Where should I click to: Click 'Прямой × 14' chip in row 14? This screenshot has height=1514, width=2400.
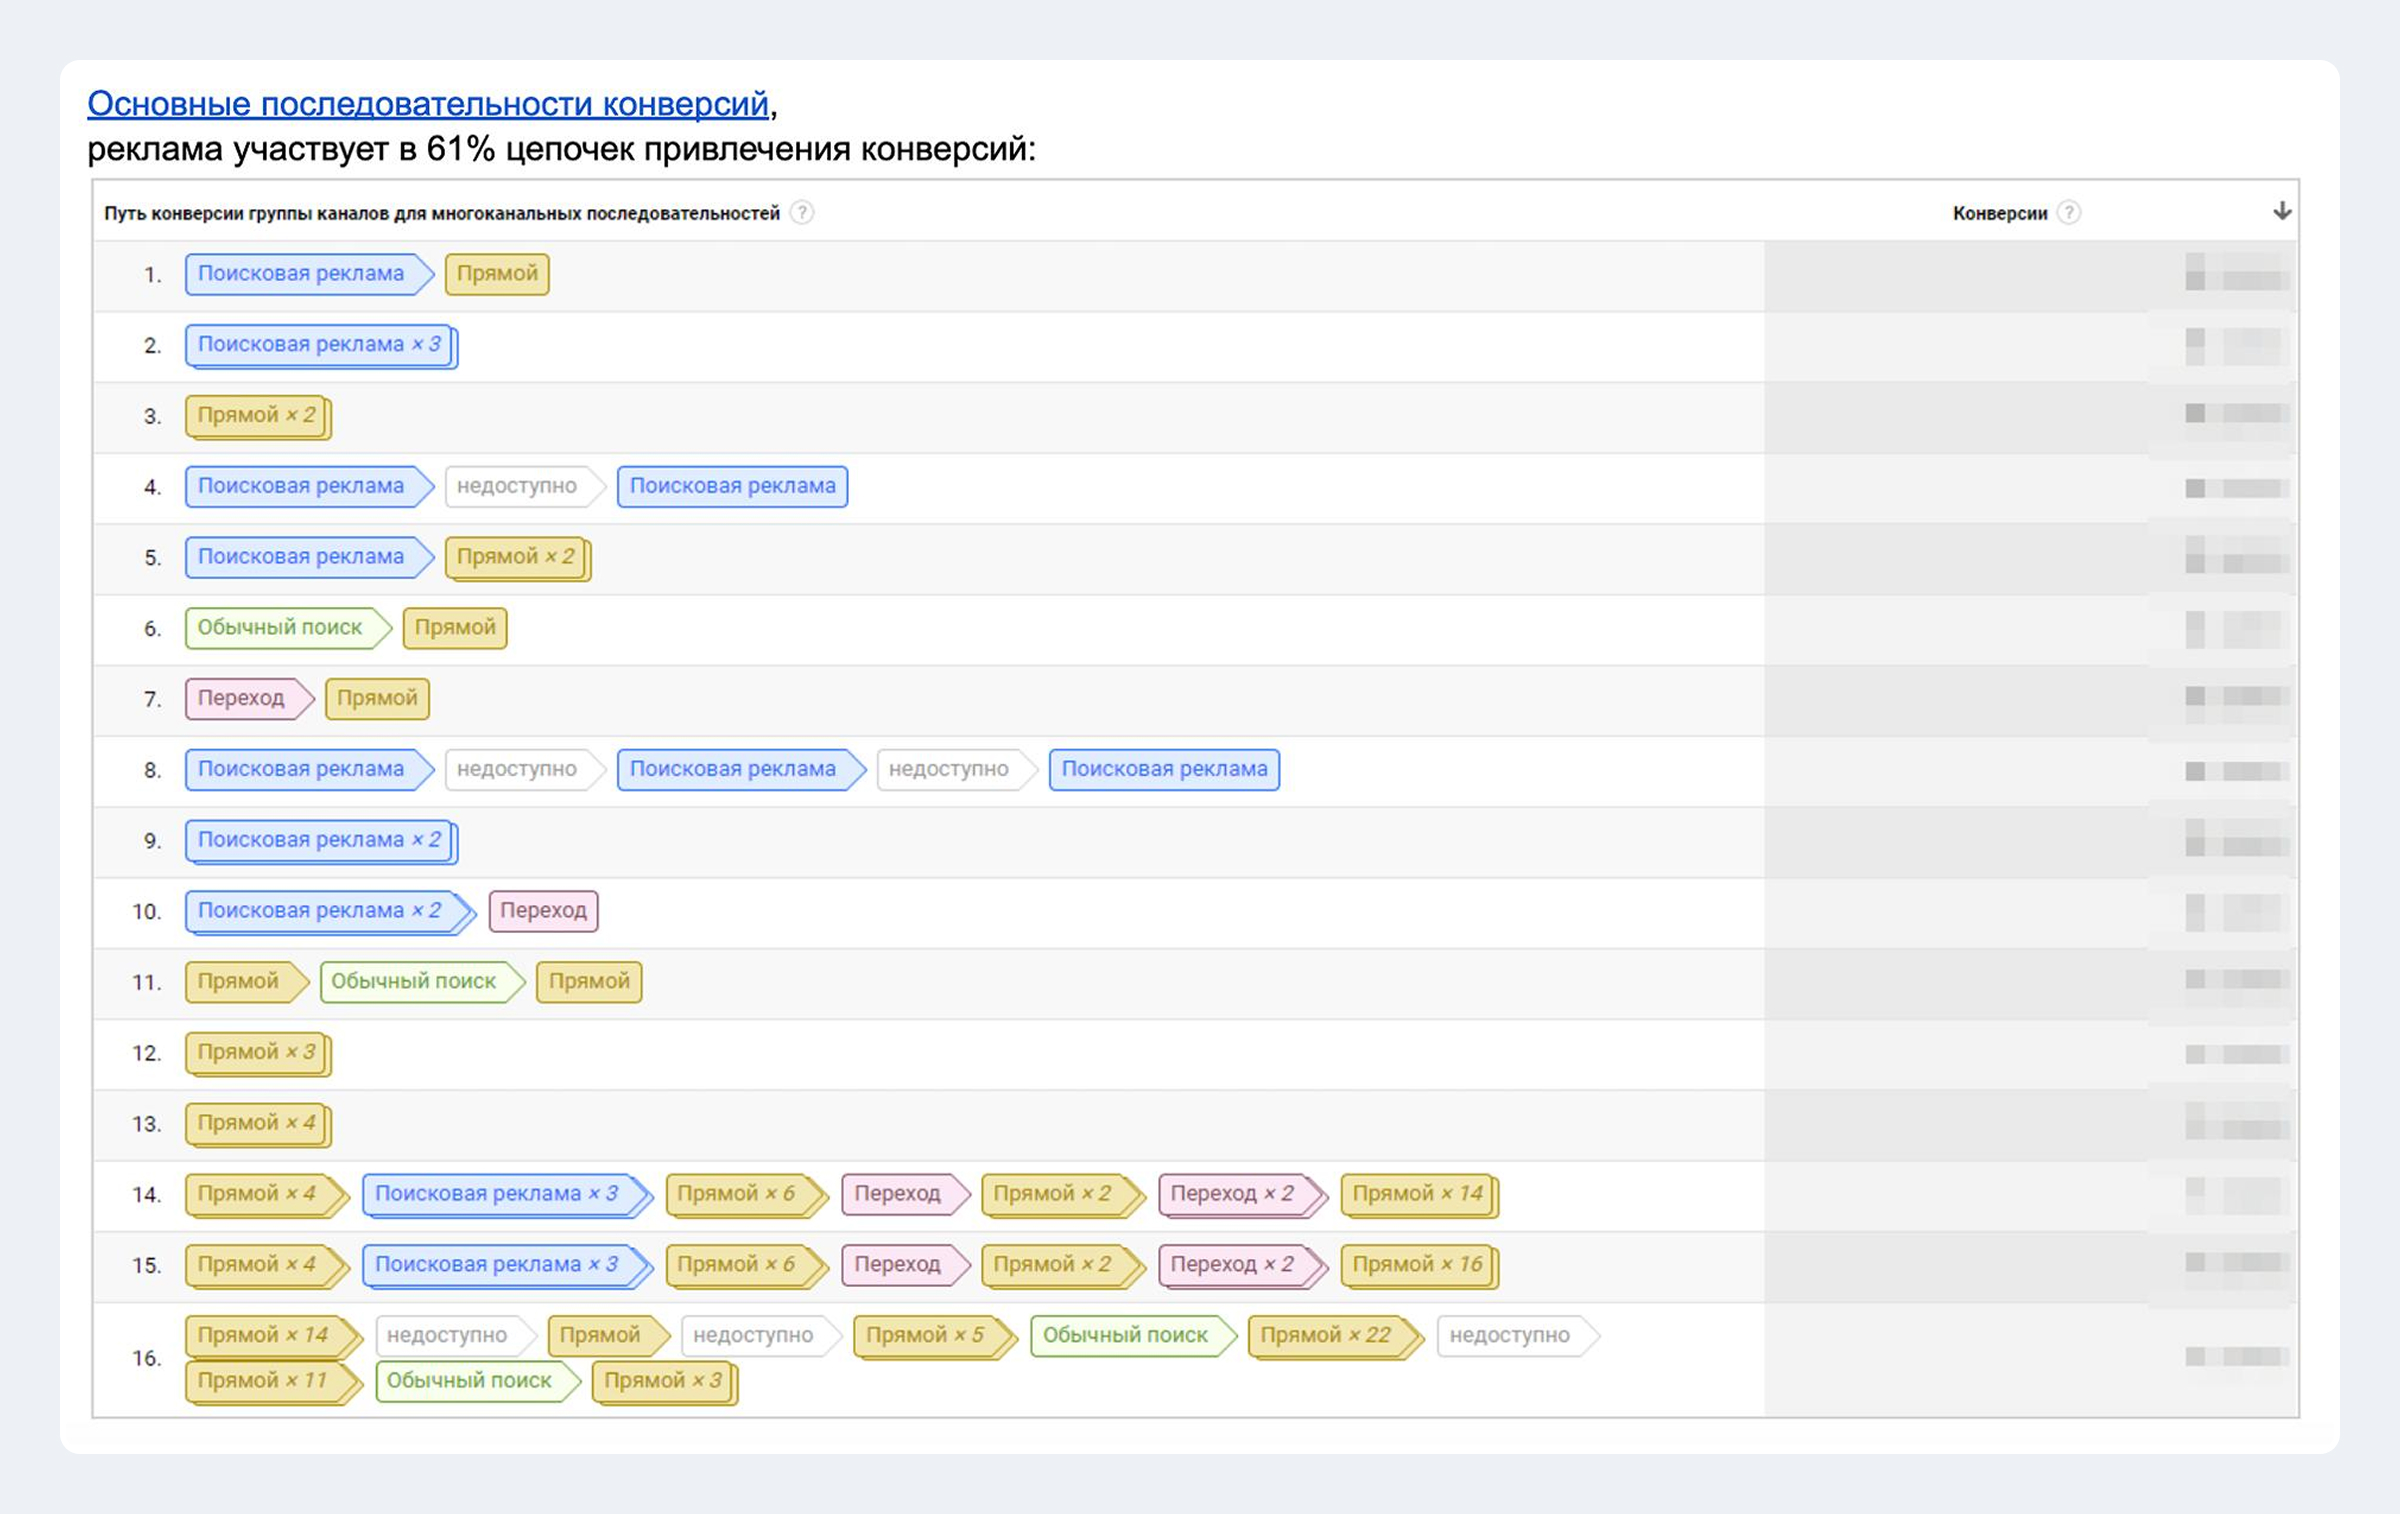pos(1417,1194)
